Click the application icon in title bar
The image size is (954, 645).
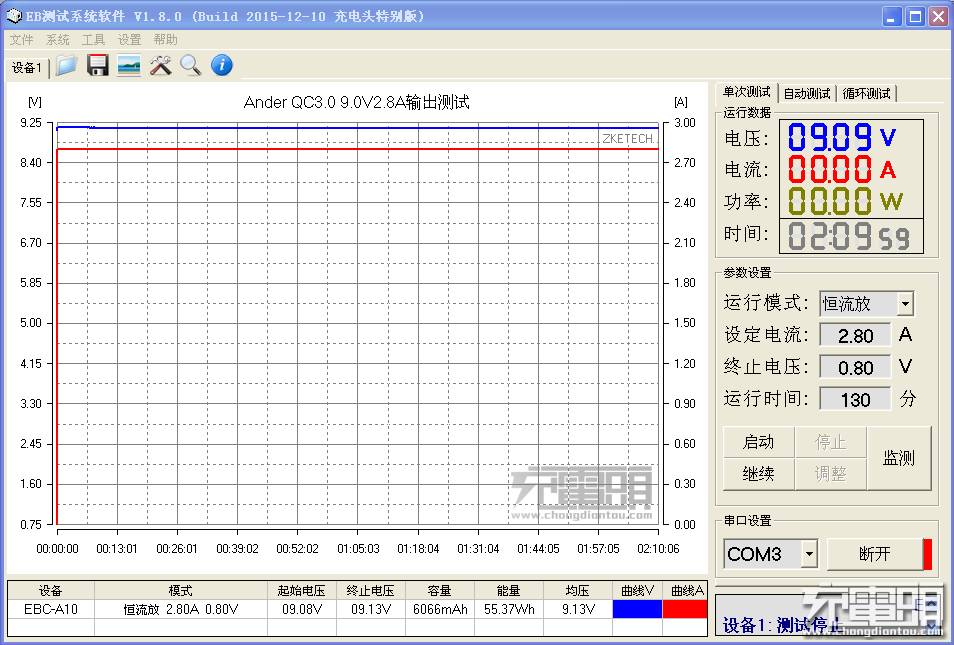tap(13, 16)
